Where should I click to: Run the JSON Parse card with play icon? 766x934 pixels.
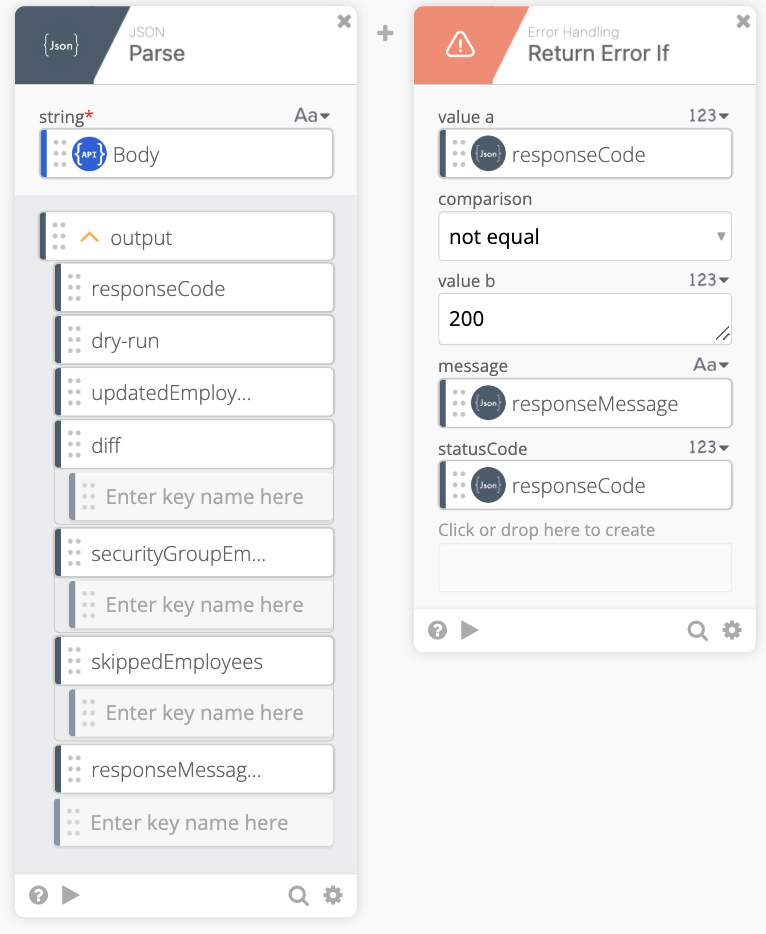point(71,895)
